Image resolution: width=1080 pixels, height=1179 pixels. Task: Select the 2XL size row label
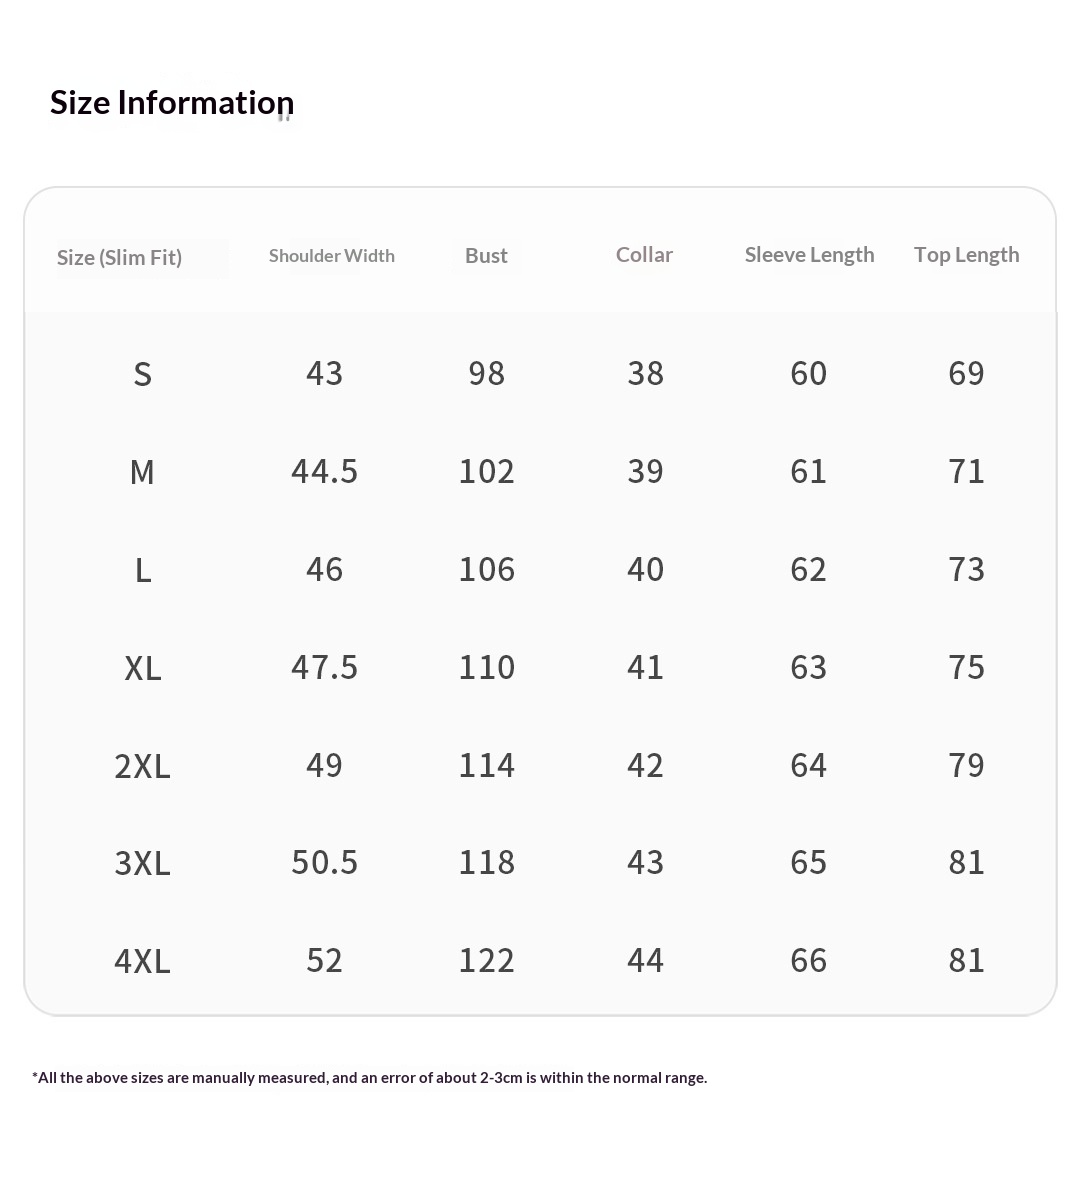pos(142,766)
